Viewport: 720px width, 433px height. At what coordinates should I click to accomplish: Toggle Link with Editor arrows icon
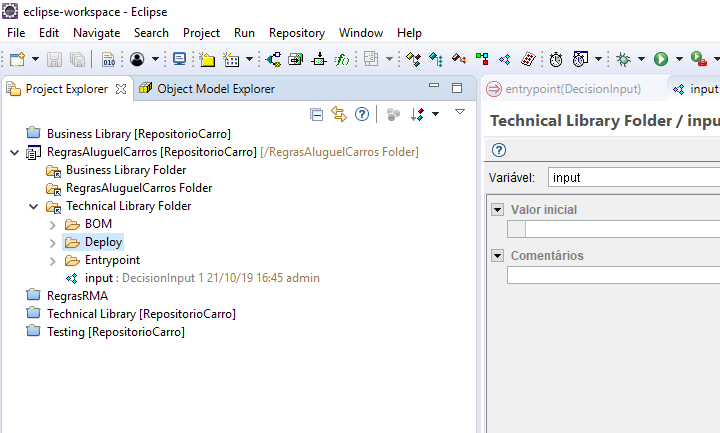coord(339,114)
